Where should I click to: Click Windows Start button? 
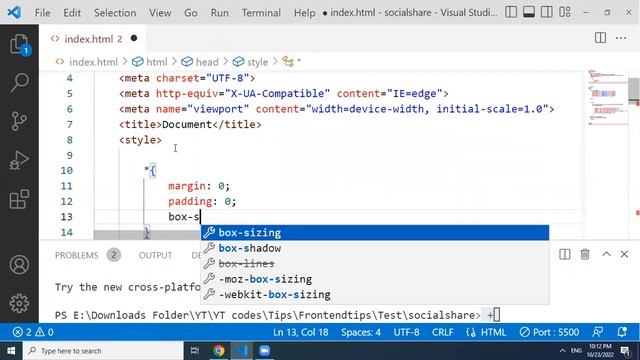pos(11,351)
